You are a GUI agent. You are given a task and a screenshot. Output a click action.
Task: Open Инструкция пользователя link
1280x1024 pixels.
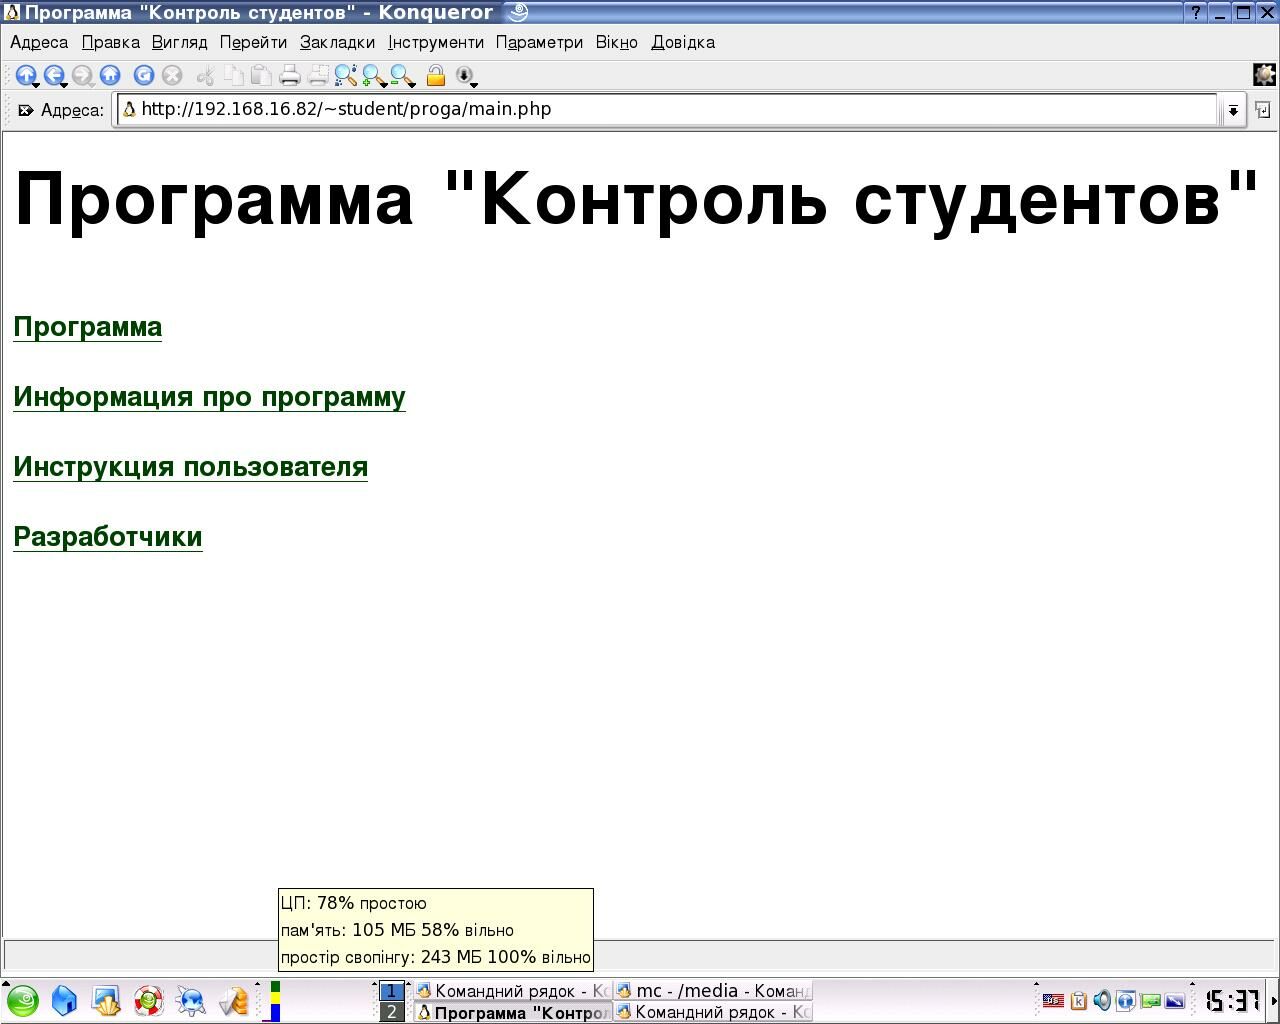[190, 467]
